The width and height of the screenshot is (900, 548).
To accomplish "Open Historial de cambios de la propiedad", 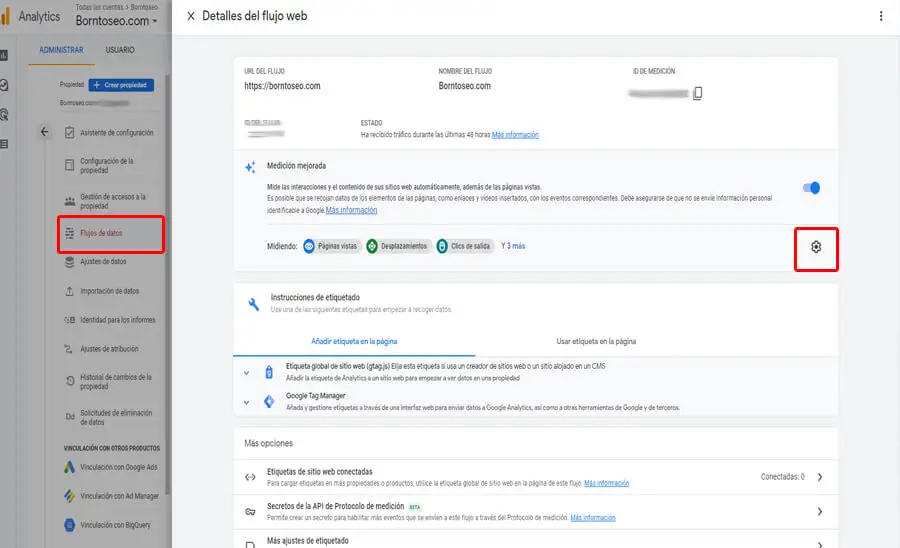I will click(x=109, y=382).
